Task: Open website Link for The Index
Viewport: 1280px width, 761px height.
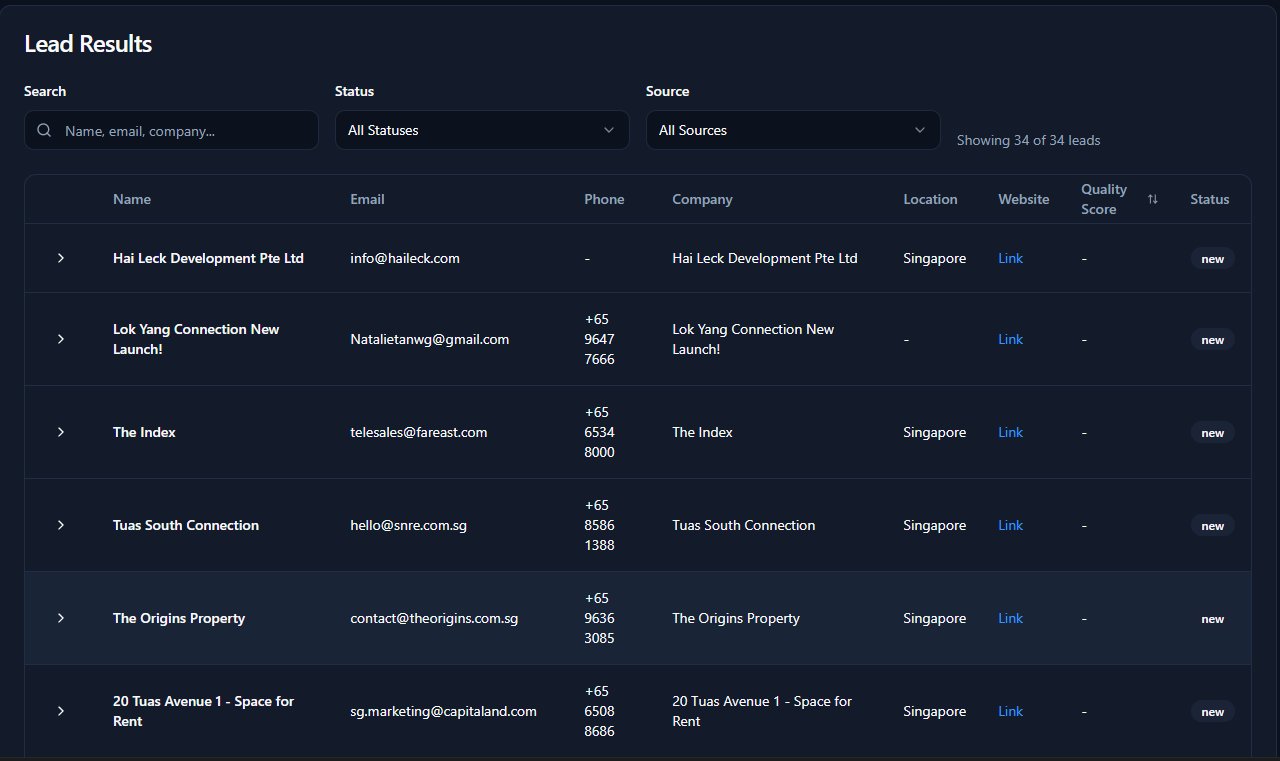Action: pyautogui.click(x=1010, y=432)
